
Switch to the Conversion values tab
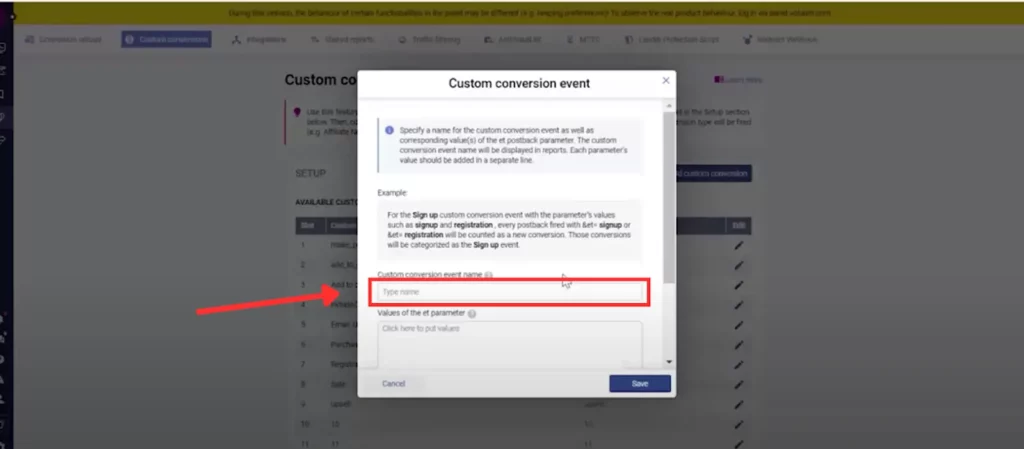click(x=64, y=40)
